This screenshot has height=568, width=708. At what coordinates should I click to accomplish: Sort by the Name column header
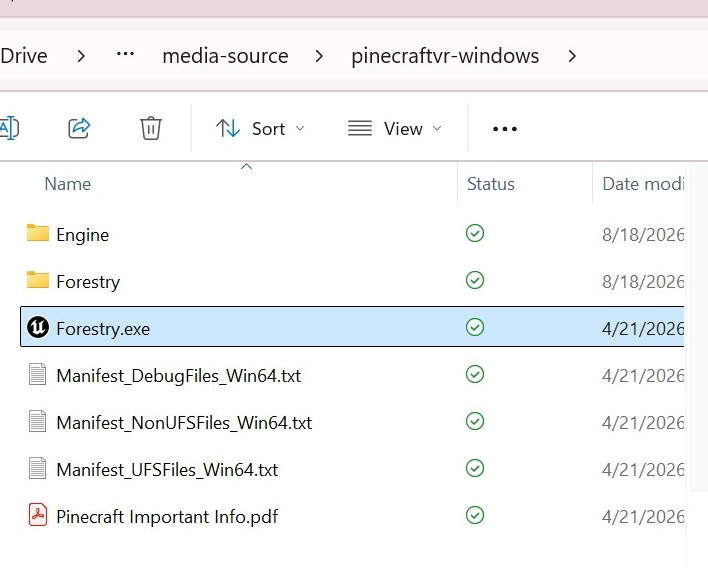click(x=68, y=184)
